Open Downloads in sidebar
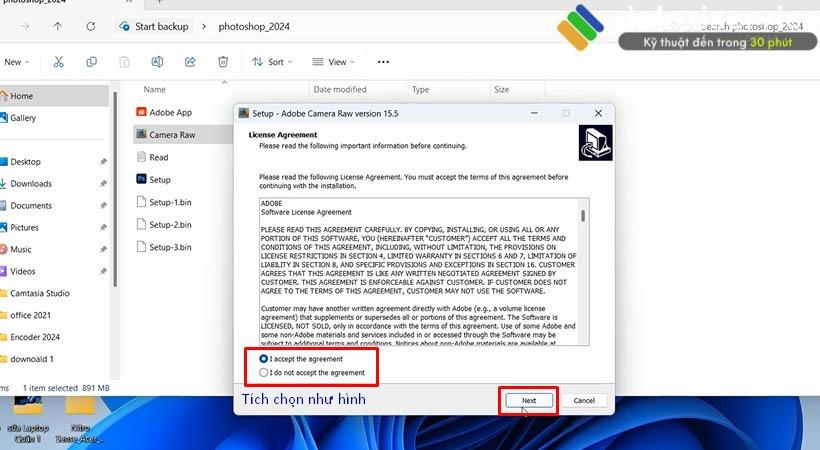Image resolution: width=820 pixels, height=450 pixels. pos(31,184)
